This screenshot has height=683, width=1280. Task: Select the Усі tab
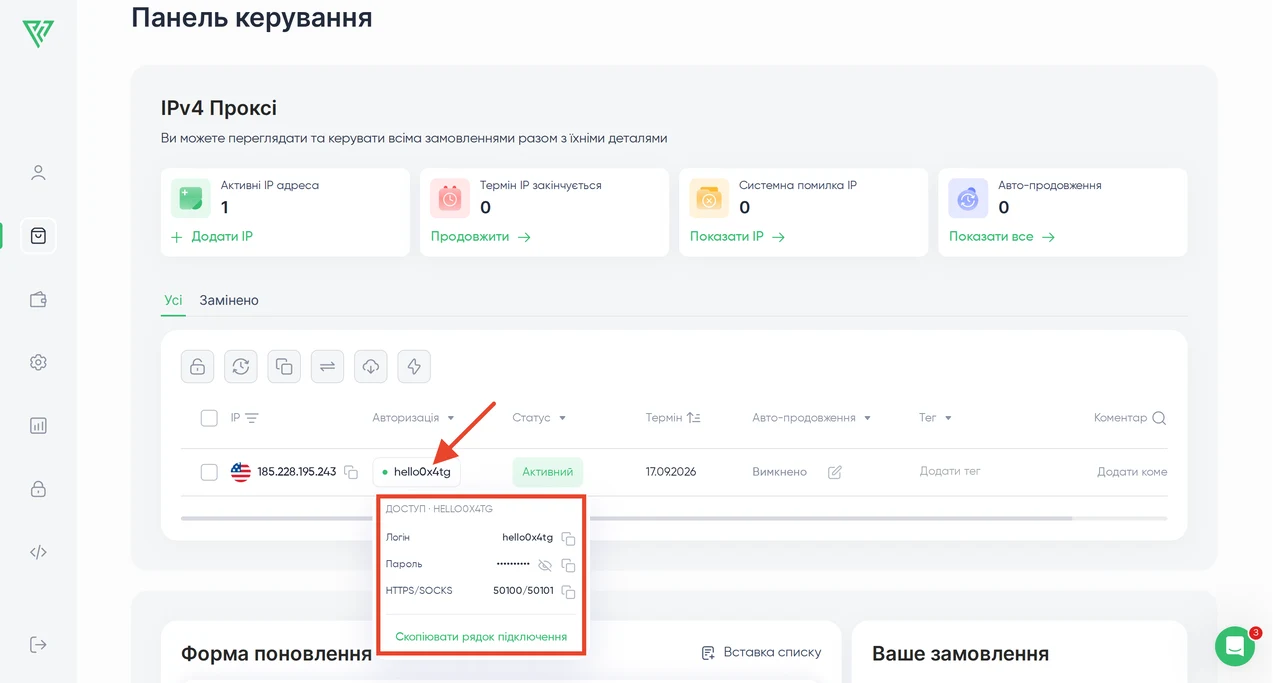click(x=173, y=300)
